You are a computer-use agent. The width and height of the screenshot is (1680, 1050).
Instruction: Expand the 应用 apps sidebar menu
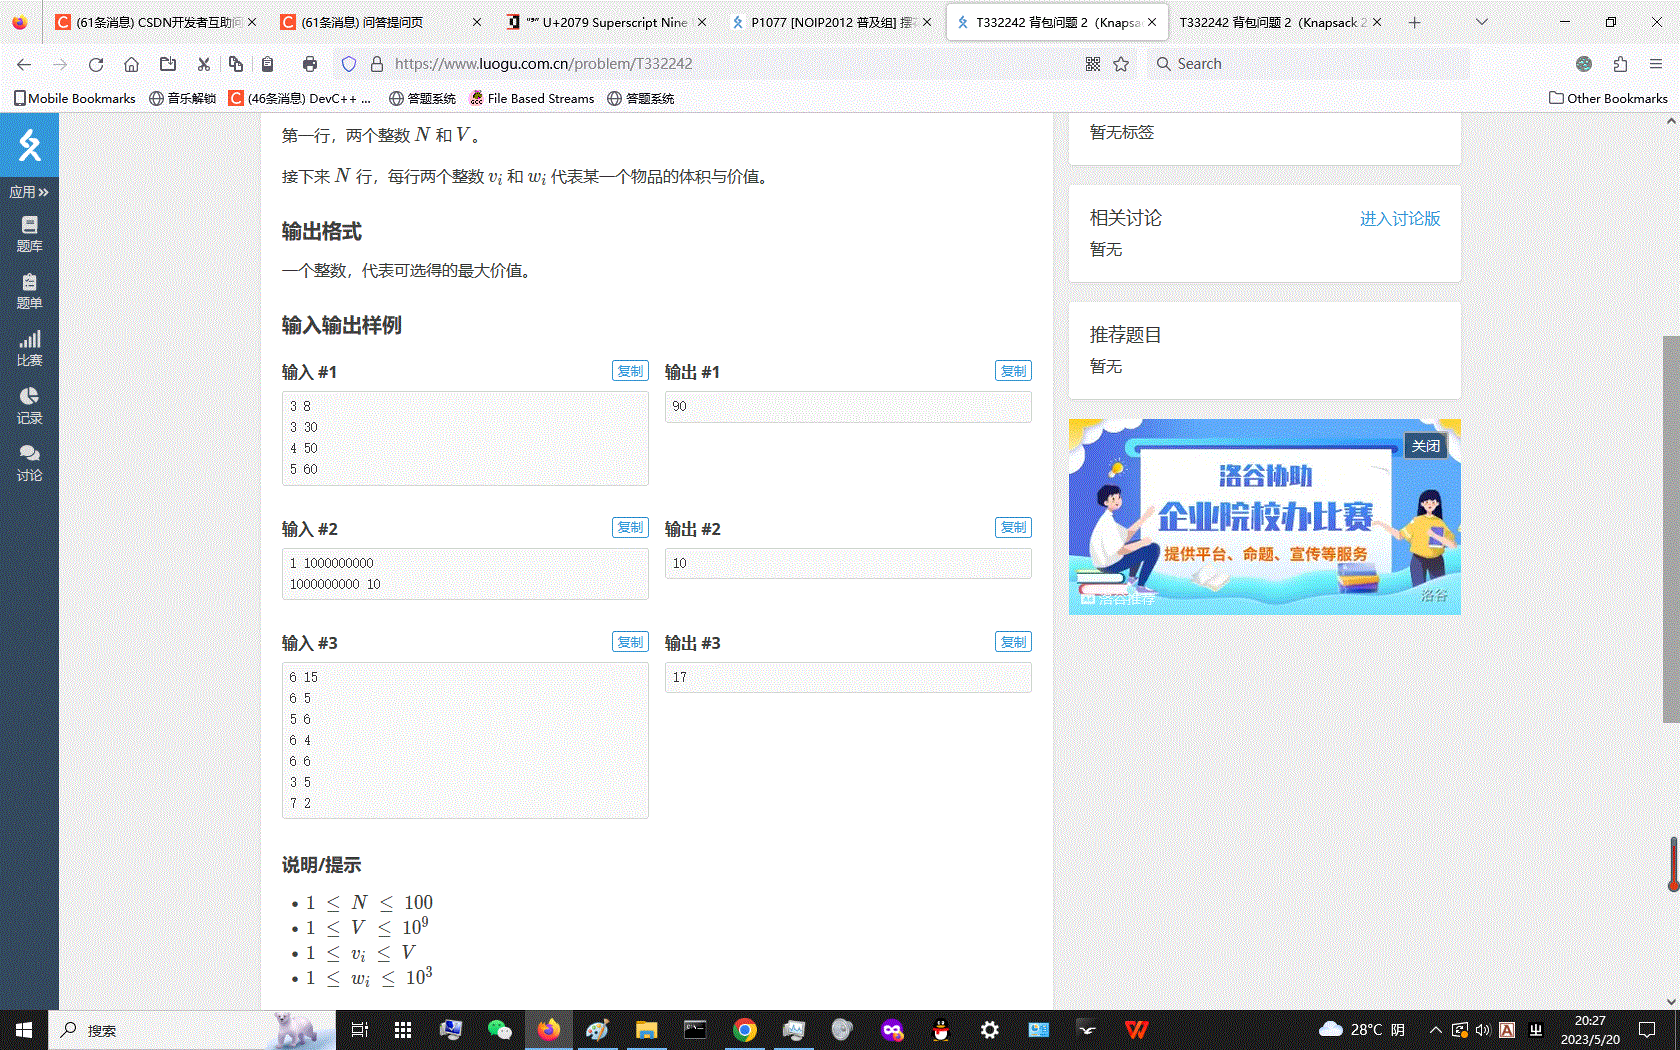(x=29, y=192)
